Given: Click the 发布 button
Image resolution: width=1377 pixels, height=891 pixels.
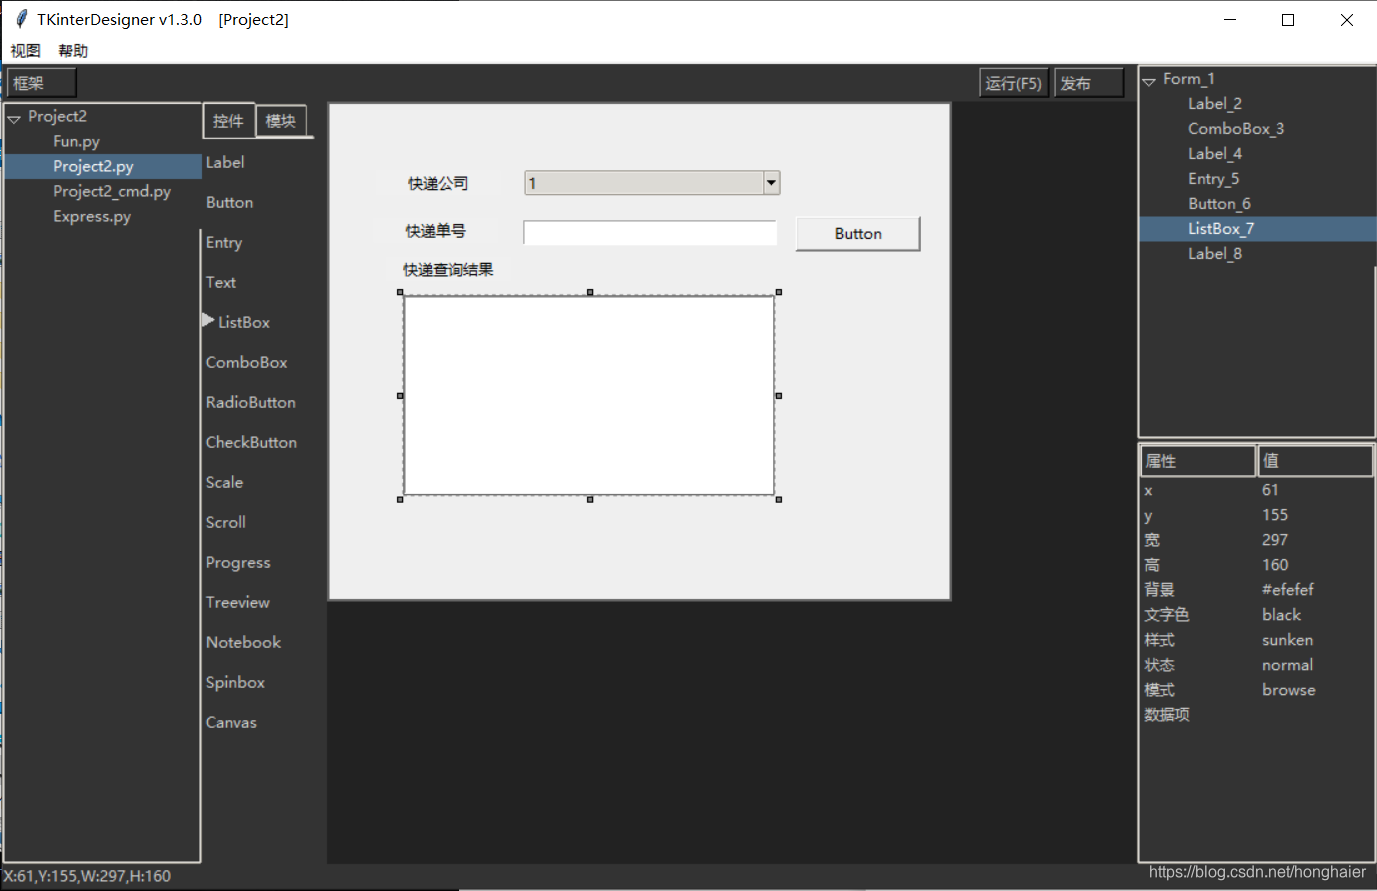Looking at the screenshot, I should (x=1089, y=83).
